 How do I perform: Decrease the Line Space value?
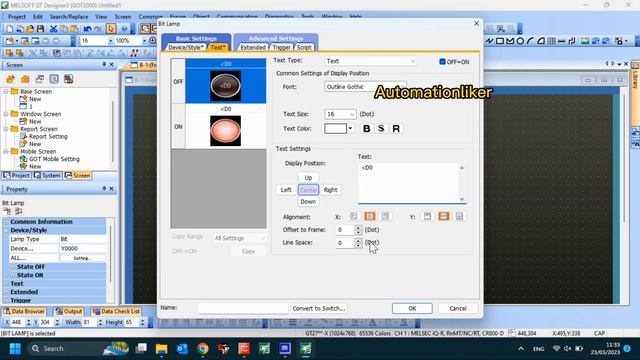[x=358, y=245]
